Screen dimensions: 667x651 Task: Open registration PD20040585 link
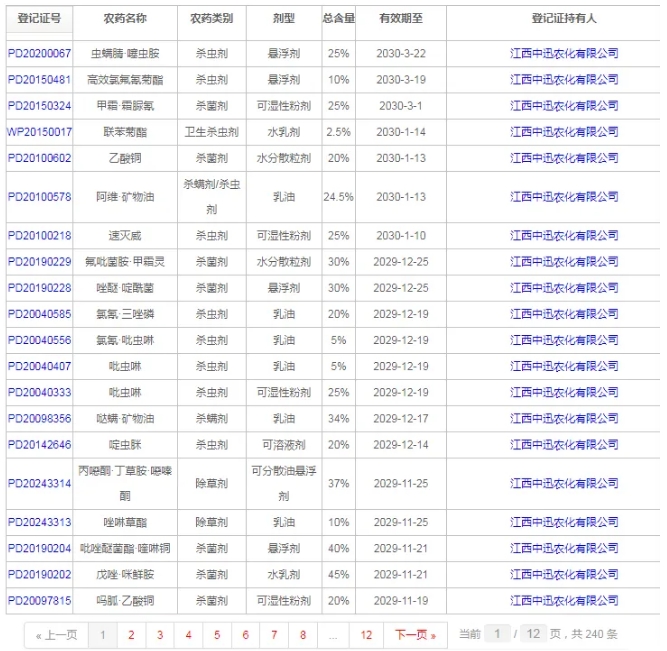point(40,314)
